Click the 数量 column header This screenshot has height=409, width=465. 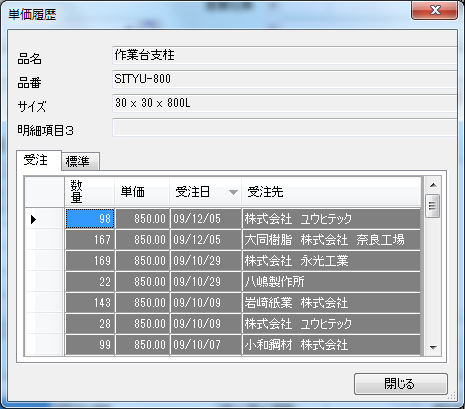click(89, 192)
